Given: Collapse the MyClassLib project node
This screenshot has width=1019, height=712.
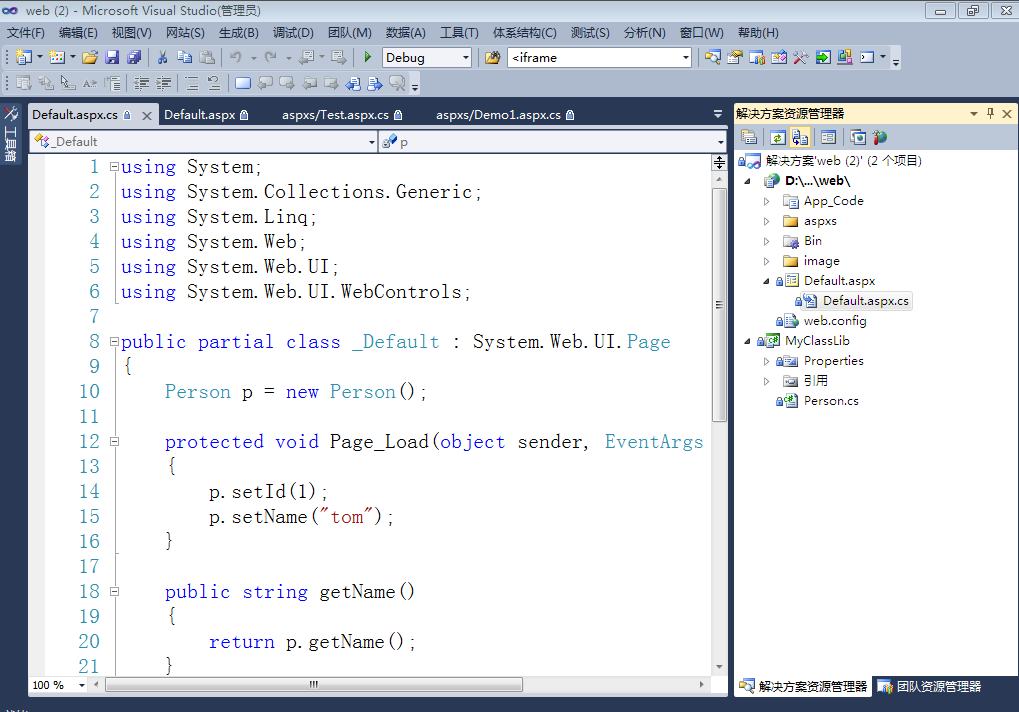Looking at the screenshot, I should pyautogui.click(x=747, y=341).
